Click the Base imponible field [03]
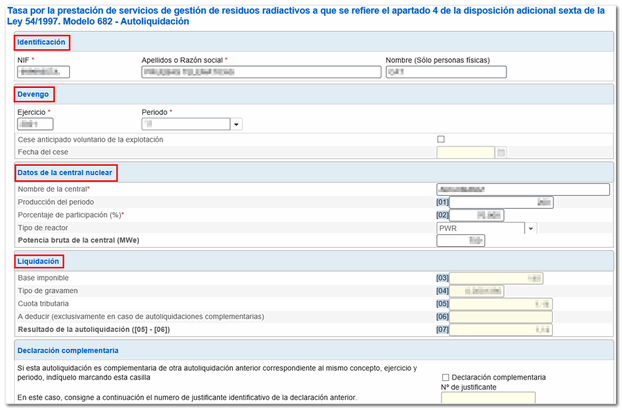 pos(497,278)
